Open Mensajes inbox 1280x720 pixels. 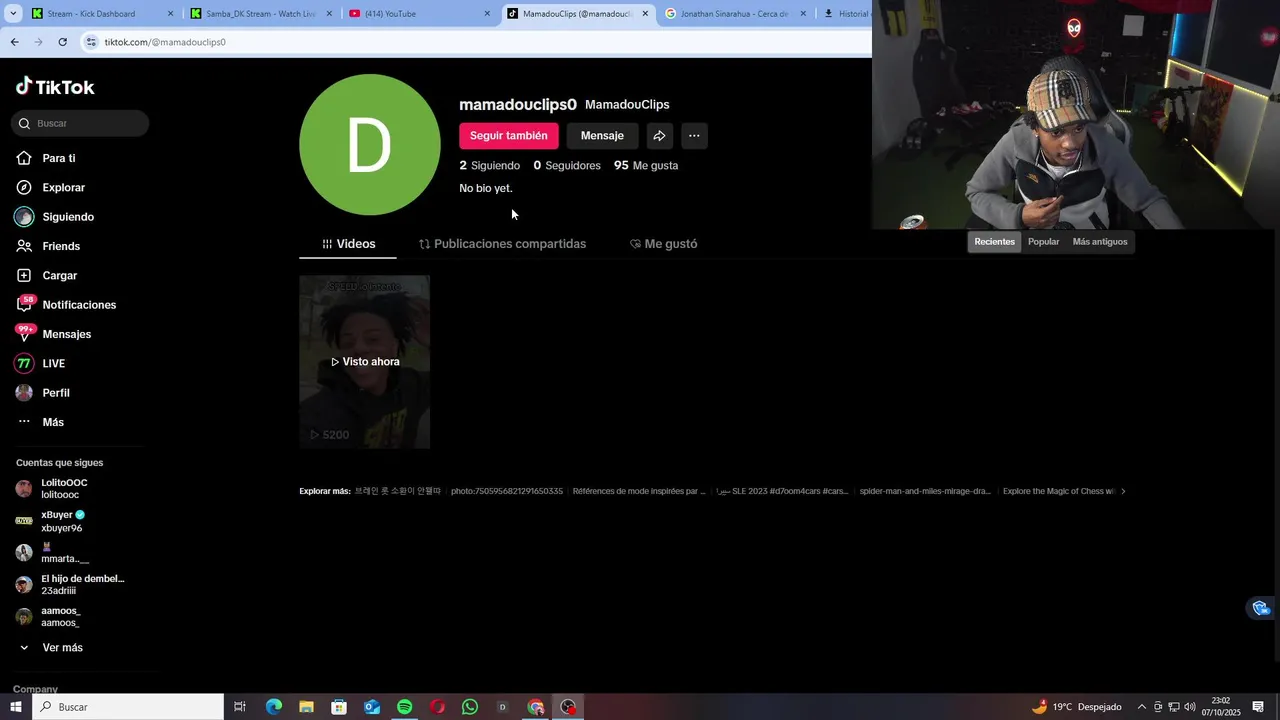tap(53, 334)
